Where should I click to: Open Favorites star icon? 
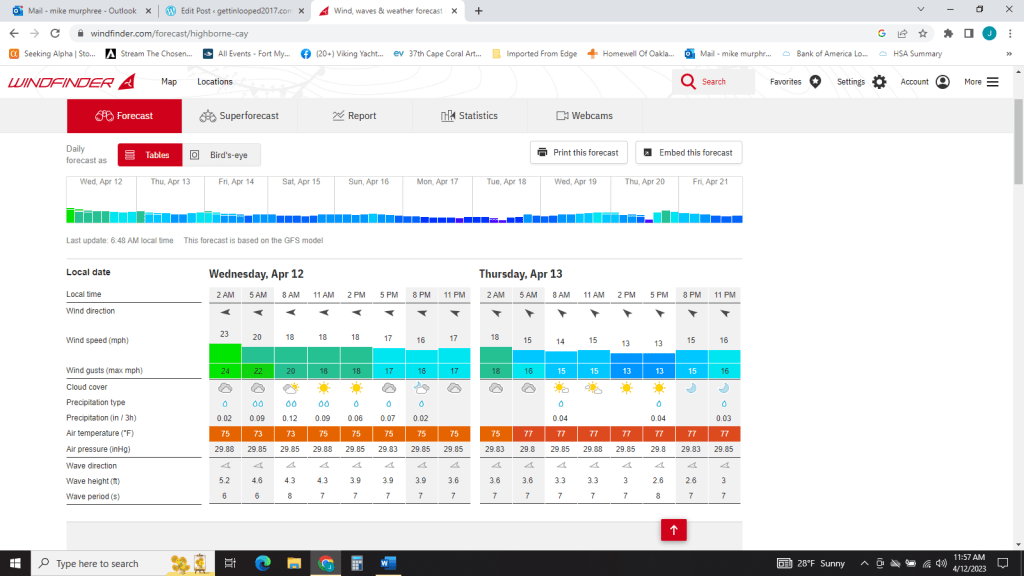(x=815, y=82)
